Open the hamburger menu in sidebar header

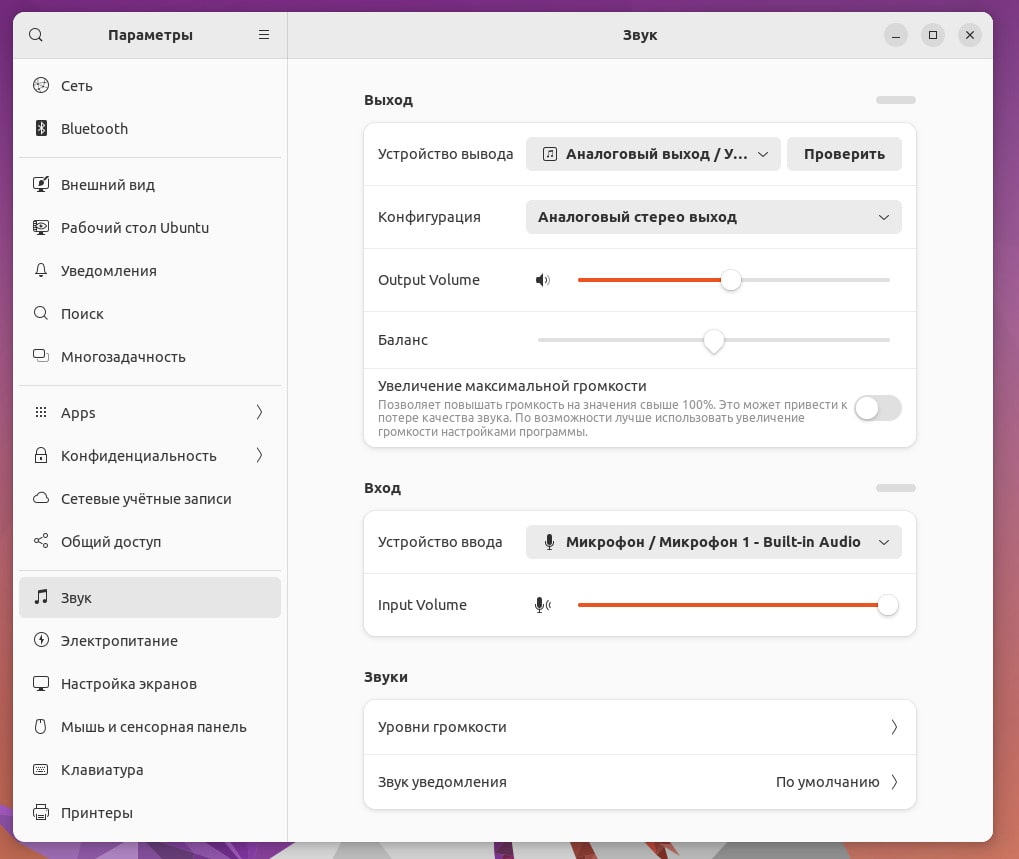tap(264, 35)
